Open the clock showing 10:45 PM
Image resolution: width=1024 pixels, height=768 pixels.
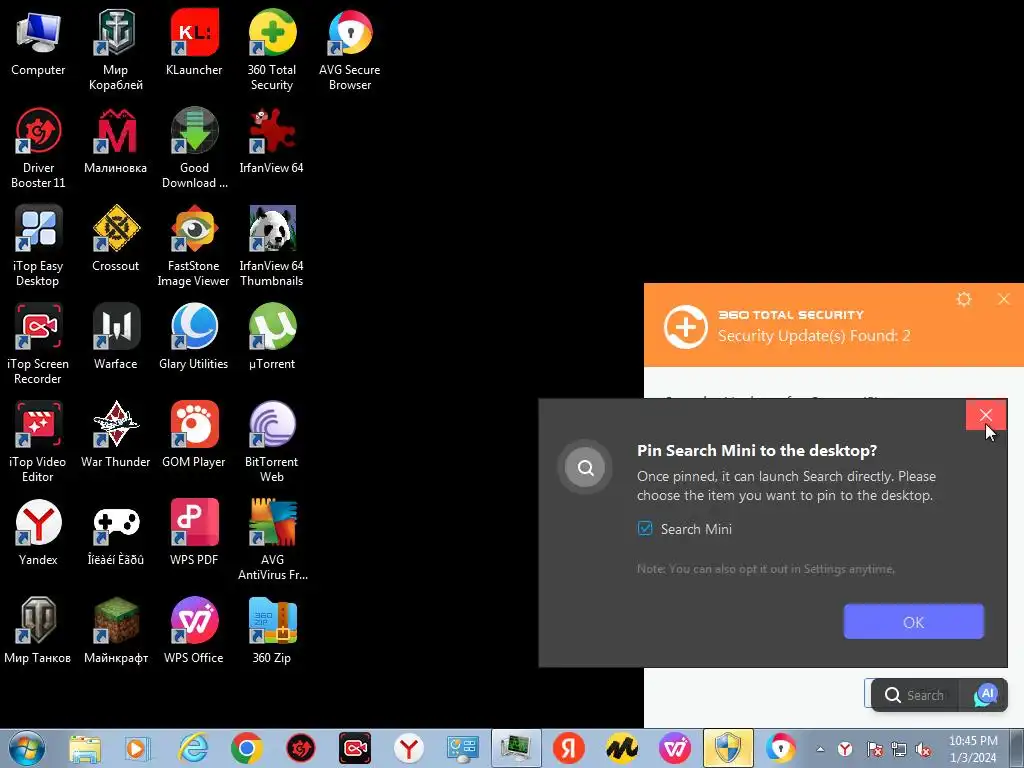click(973, 748)
